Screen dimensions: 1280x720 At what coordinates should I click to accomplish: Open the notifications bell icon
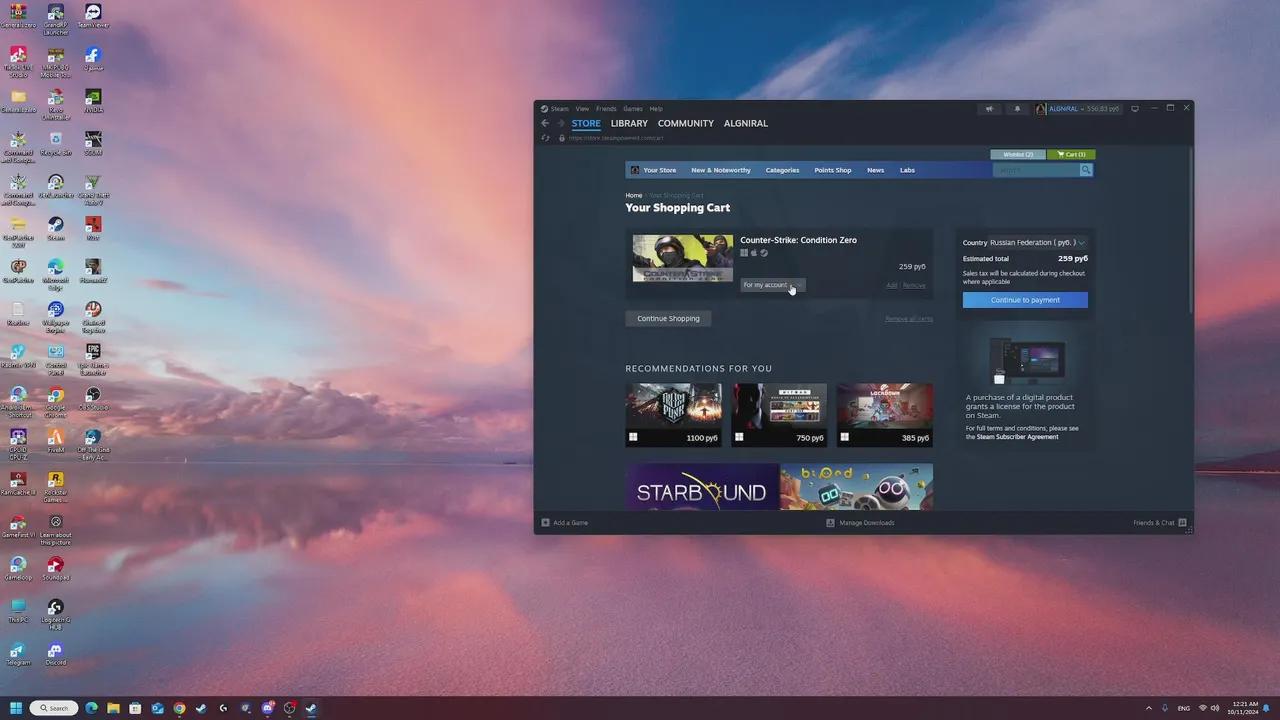click(1018, 109)
